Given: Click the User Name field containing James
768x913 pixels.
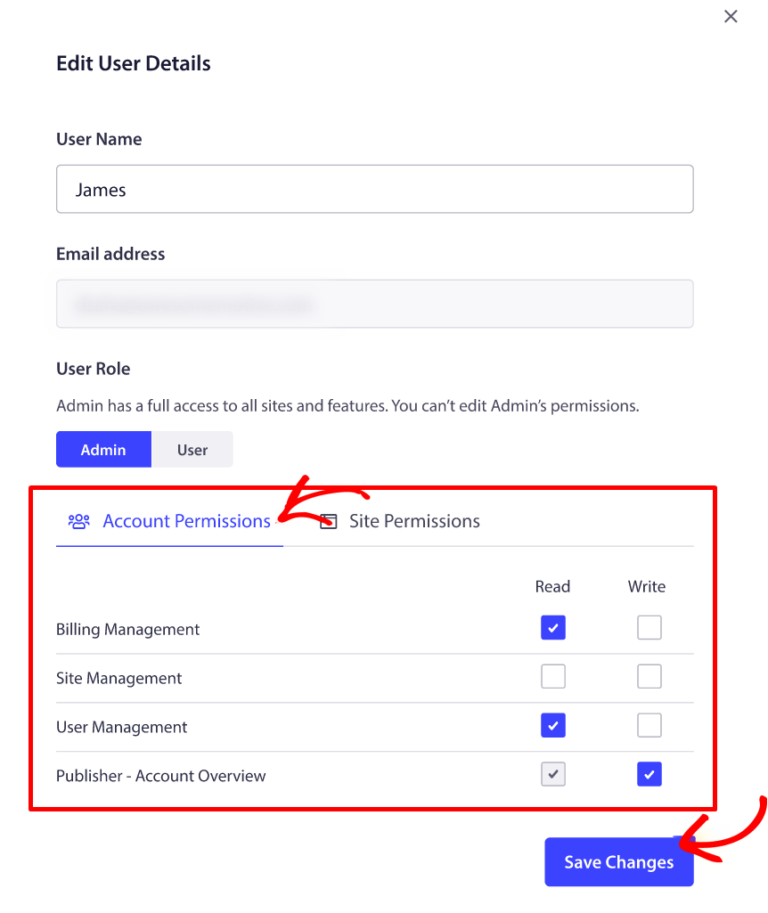Looking at the screenshot, I should coord(375,188).
